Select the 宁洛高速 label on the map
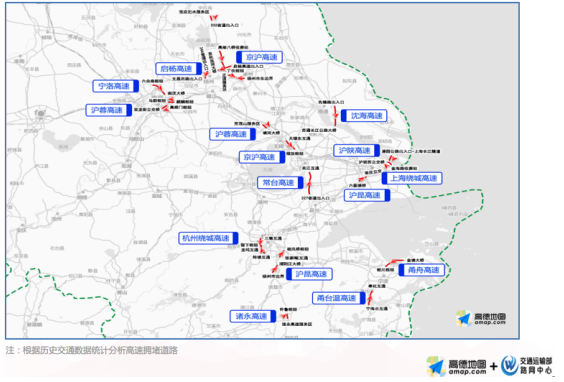Viewport: 564px width, 382px height. tap(115, 86)
